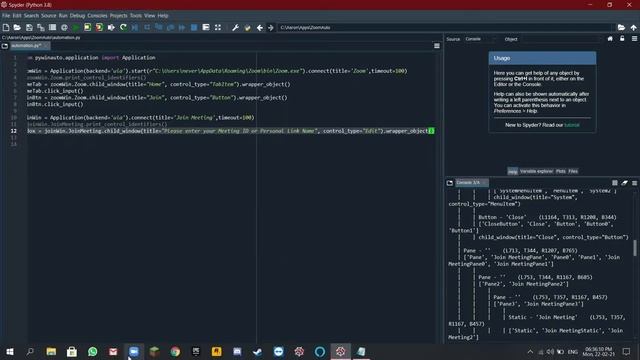This screenshot has width=640, height=360.
Task: Change to the parent directory
Action: point(633,27)
